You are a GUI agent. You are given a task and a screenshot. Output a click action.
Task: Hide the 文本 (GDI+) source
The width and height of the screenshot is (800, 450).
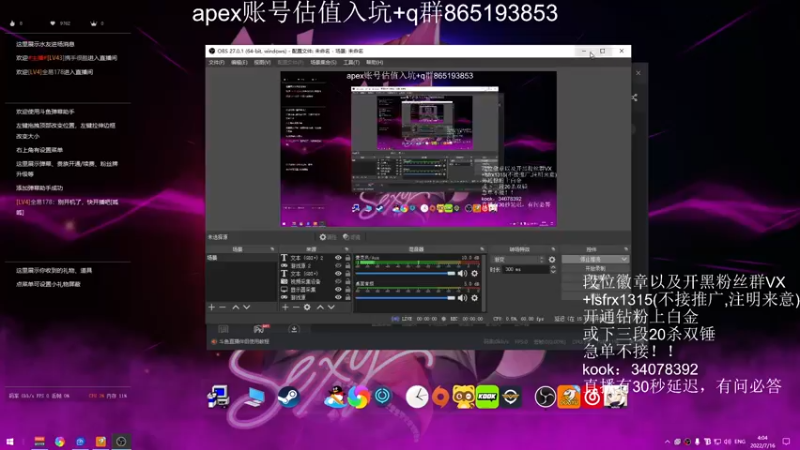point(338,273)
